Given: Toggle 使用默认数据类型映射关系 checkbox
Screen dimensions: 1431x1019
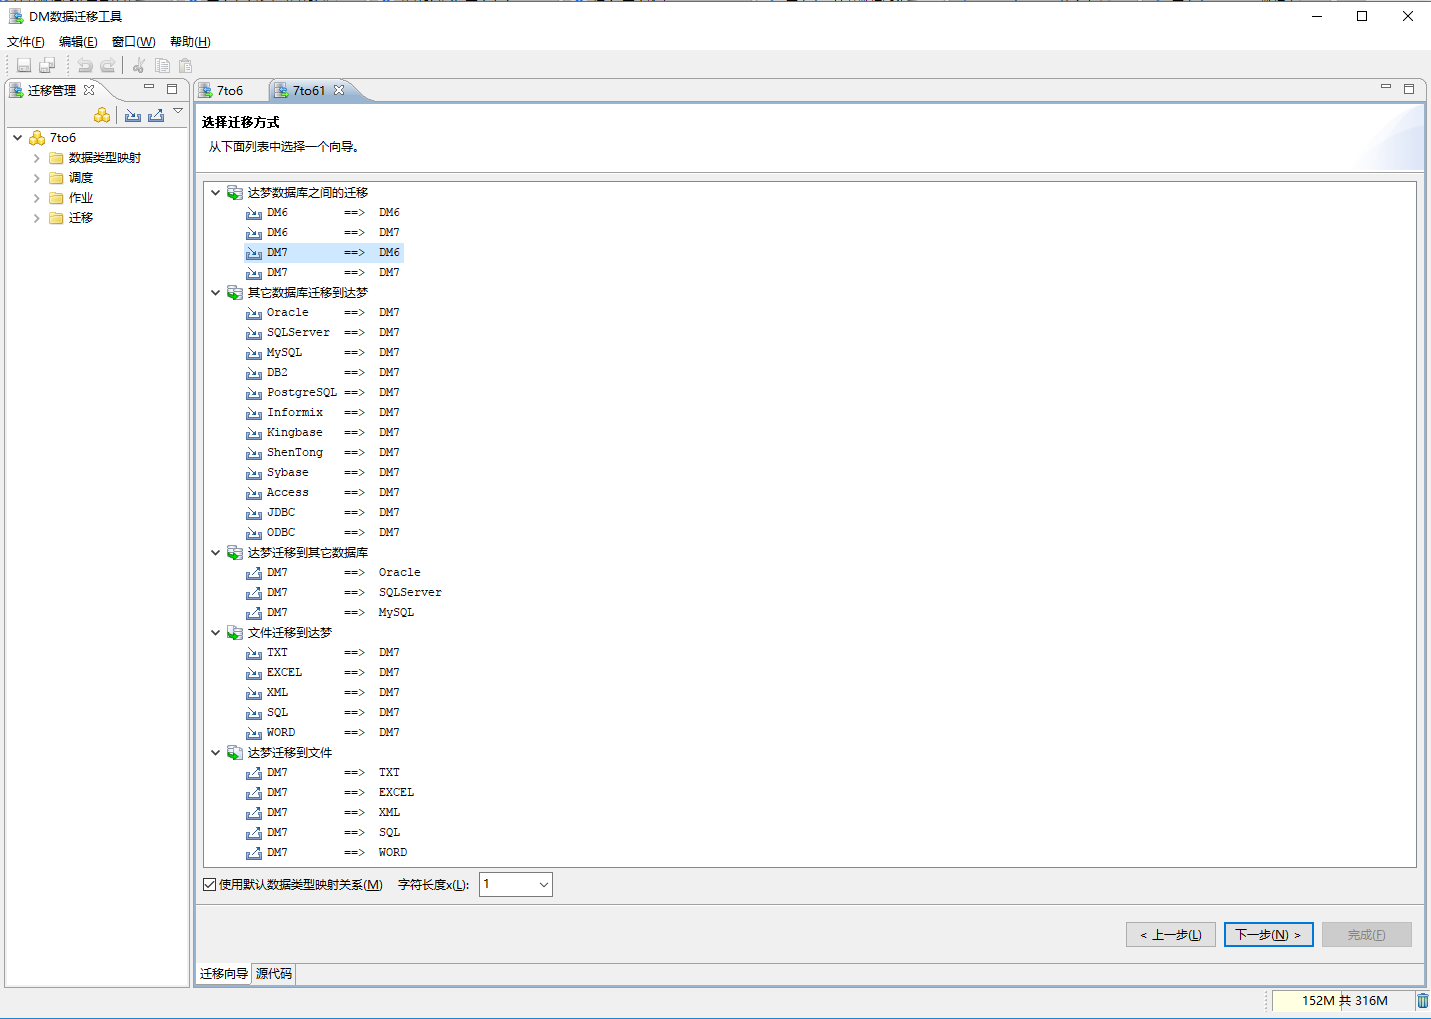Looking at the screenshot, I should coord(209,884).
